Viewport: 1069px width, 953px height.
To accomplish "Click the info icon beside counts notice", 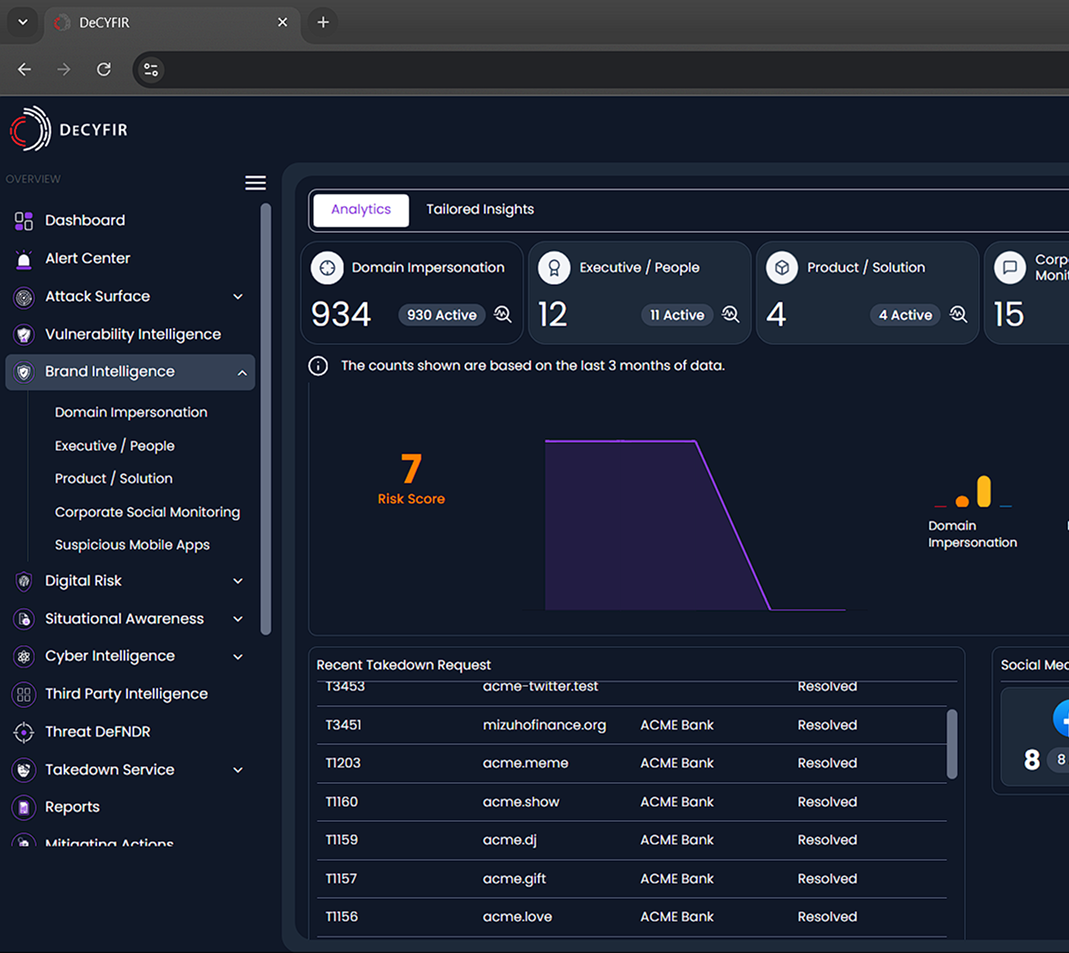I will pos(318,366).
